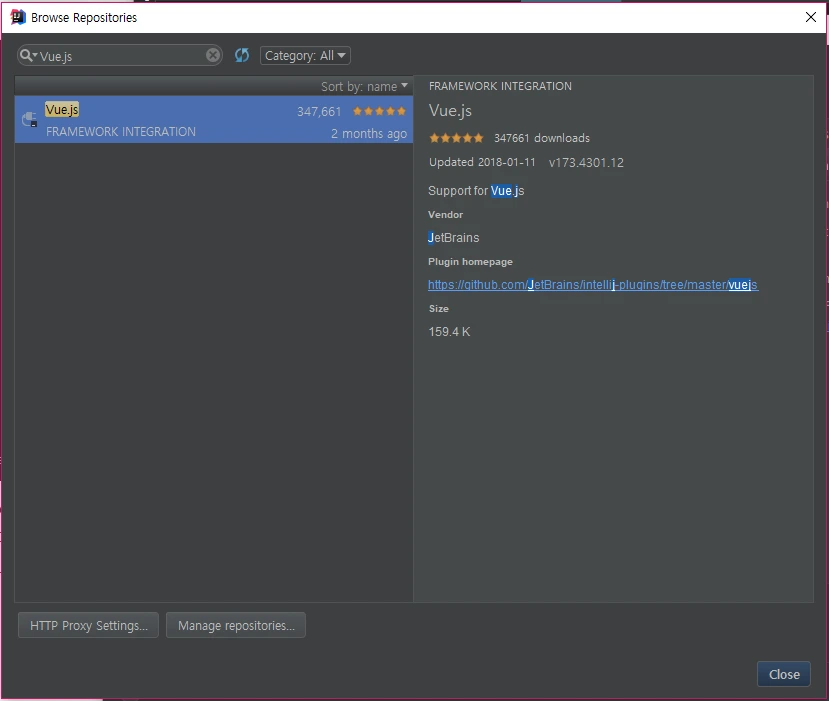The height and width of the screenshot is (701, 829).
Task: Open the Vue.js GitHub plugin homepage link
Action: (593, 285)
